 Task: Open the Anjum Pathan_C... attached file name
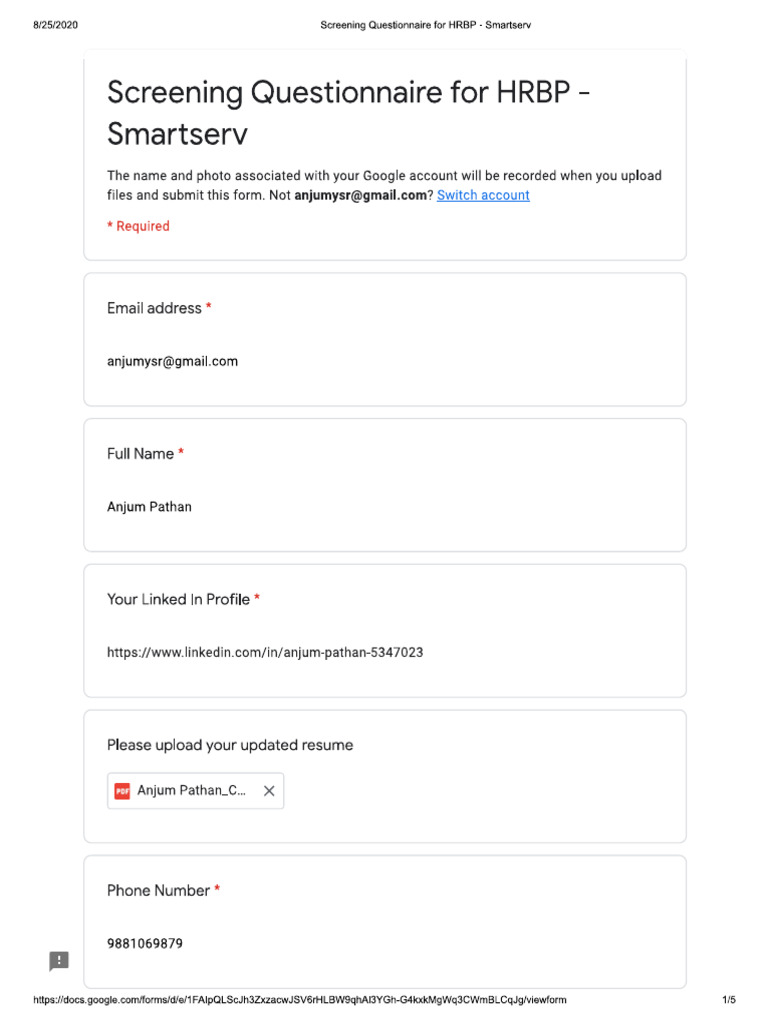coord(191,791)
